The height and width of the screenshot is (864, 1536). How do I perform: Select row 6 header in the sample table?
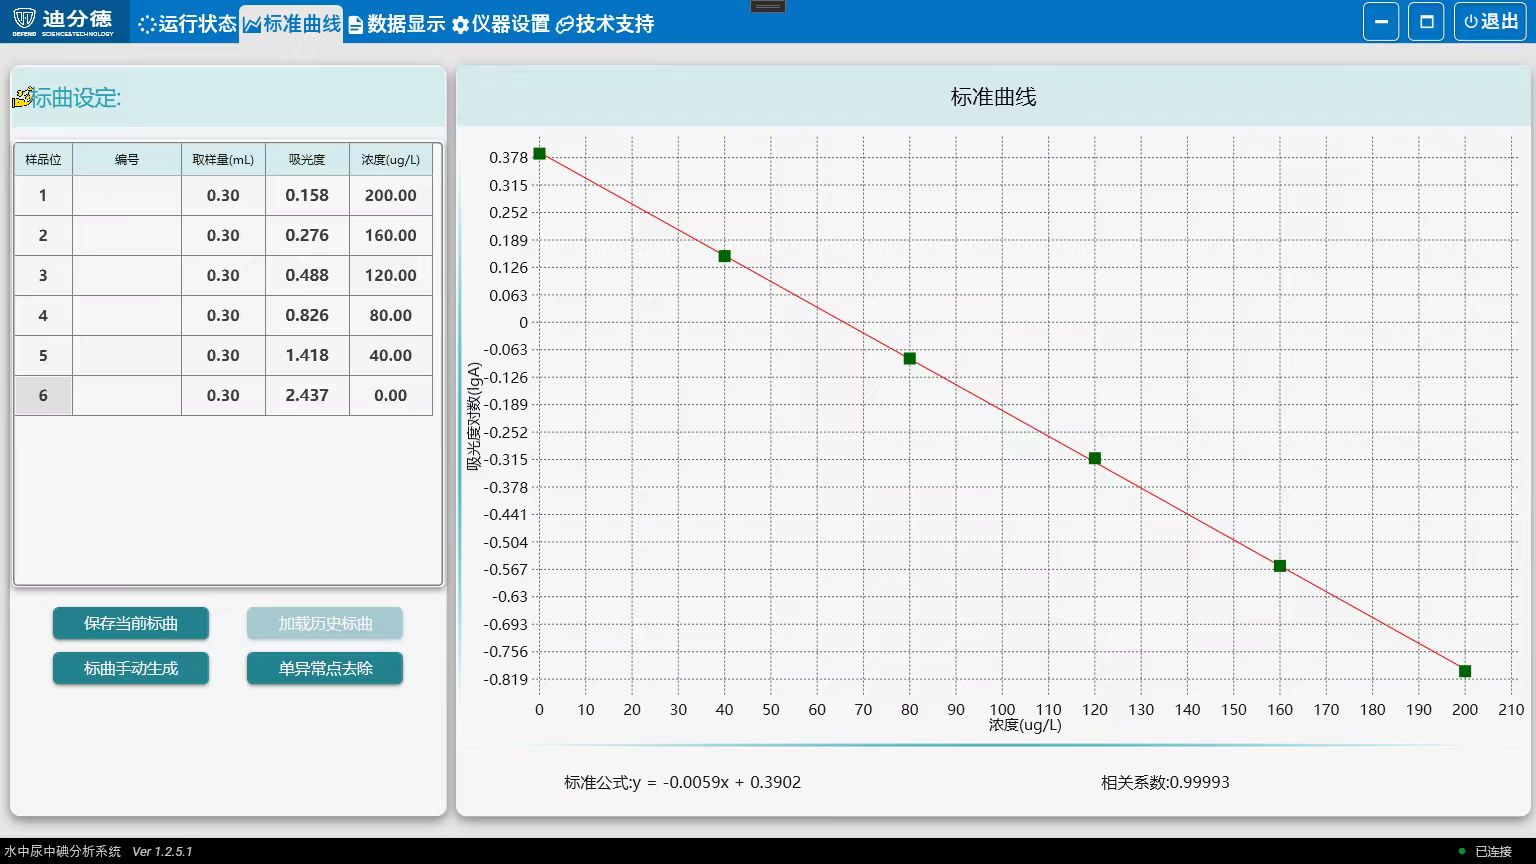pyautogui.click(x=42, y=395)
